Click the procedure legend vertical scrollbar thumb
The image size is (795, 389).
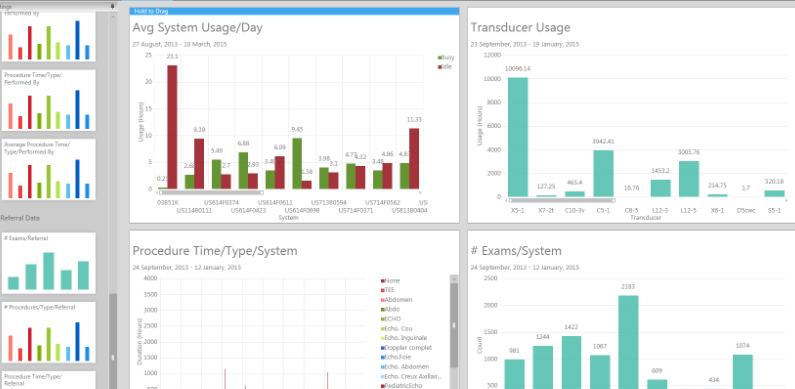[454, 326]
